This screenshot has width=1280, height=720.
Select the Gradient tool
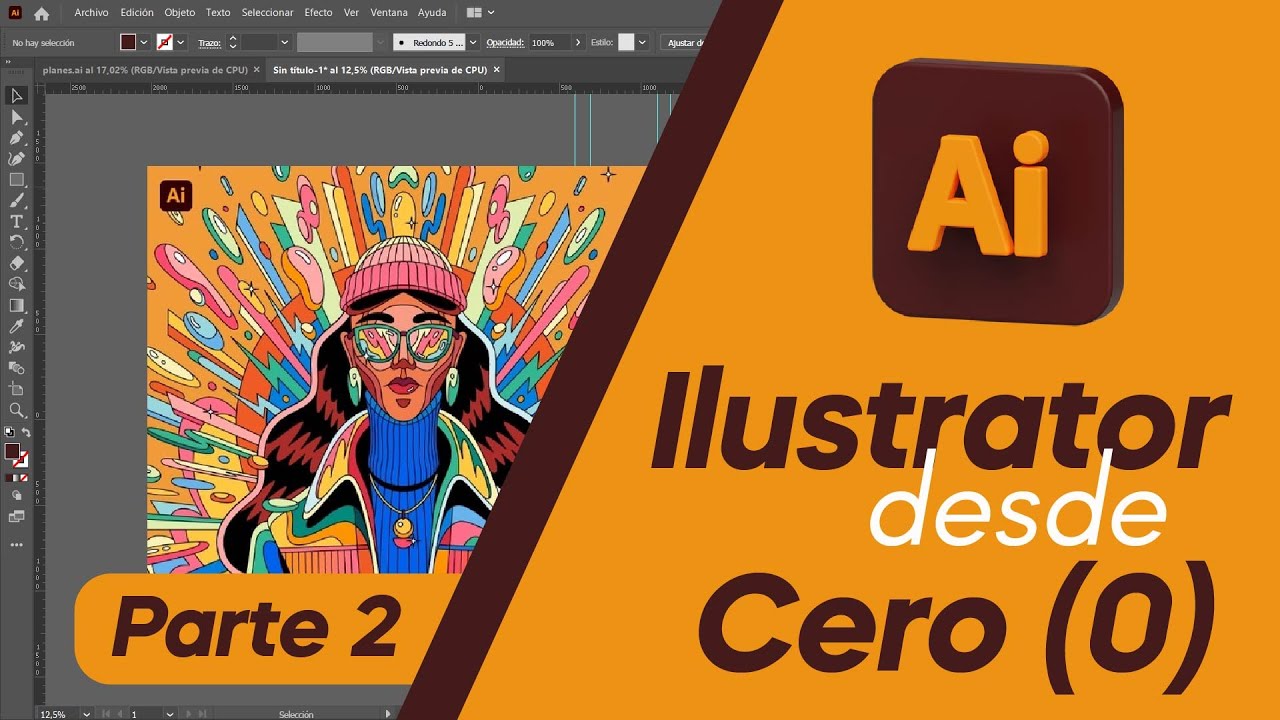17,306
